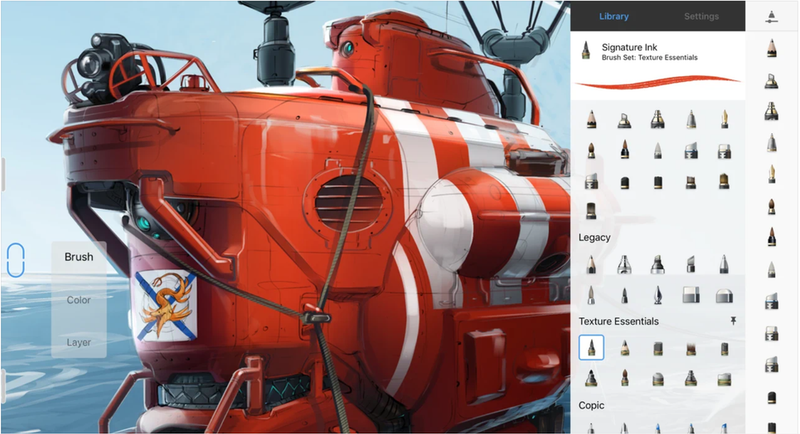This screenshot has width=800, height=434.
Task: Switch to the Library tab
Action: (x=614, y=16)
